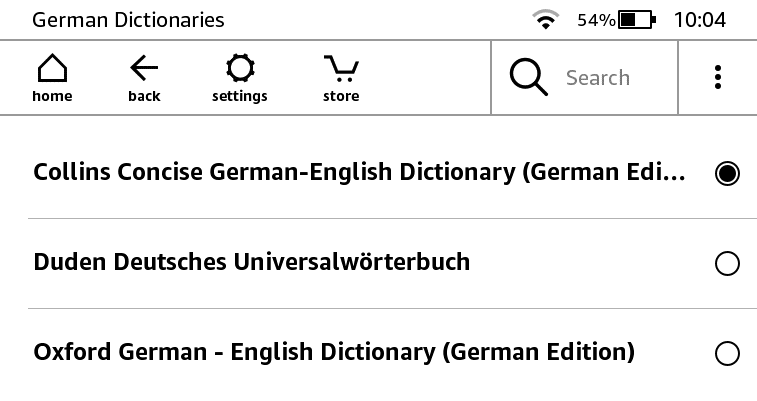The height and width of the screenshot is (401, 757).
Task: Tap the Wi-Fi status icon
Action: click(x=546, y=20)
